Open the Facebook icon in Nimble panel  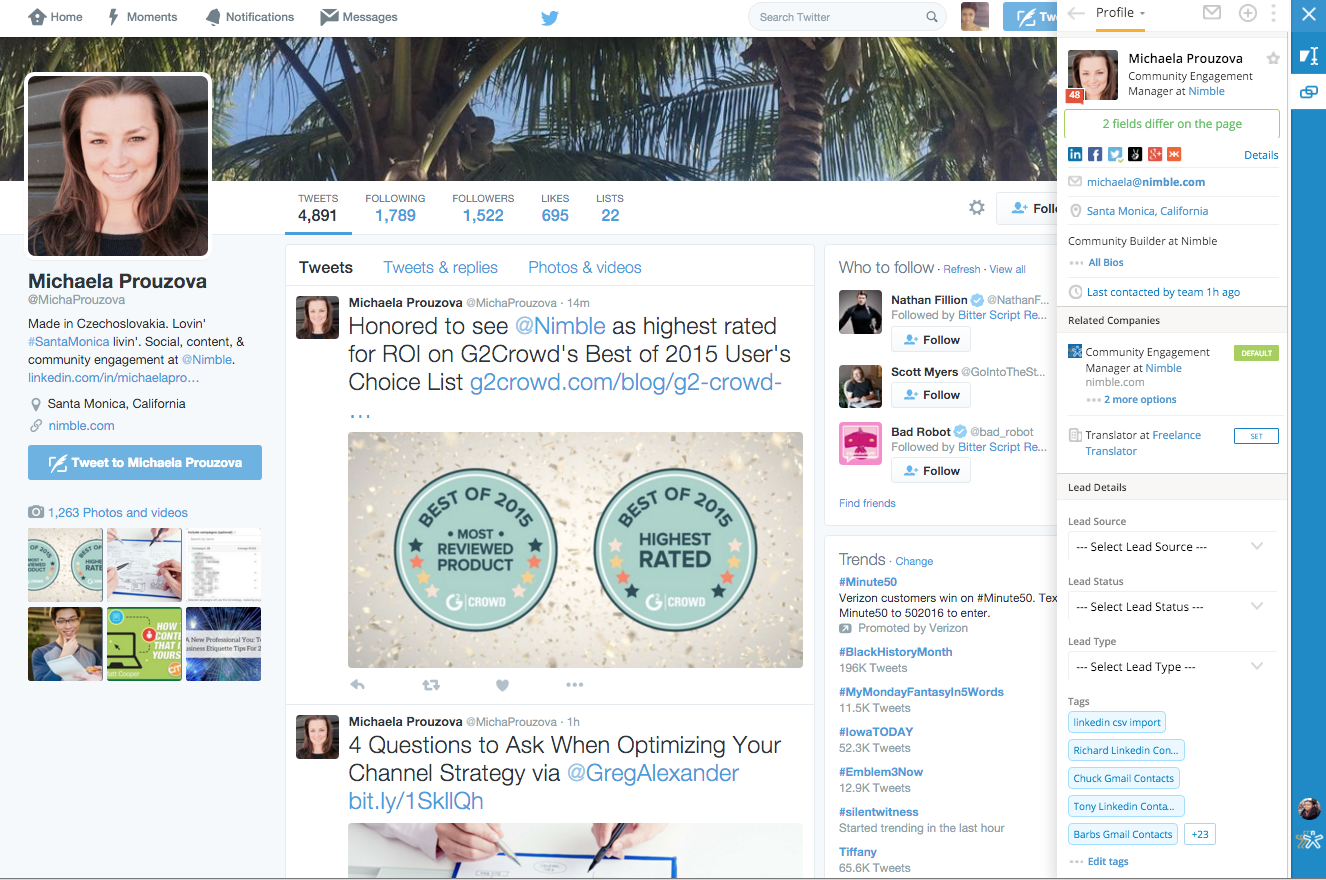1095,154
